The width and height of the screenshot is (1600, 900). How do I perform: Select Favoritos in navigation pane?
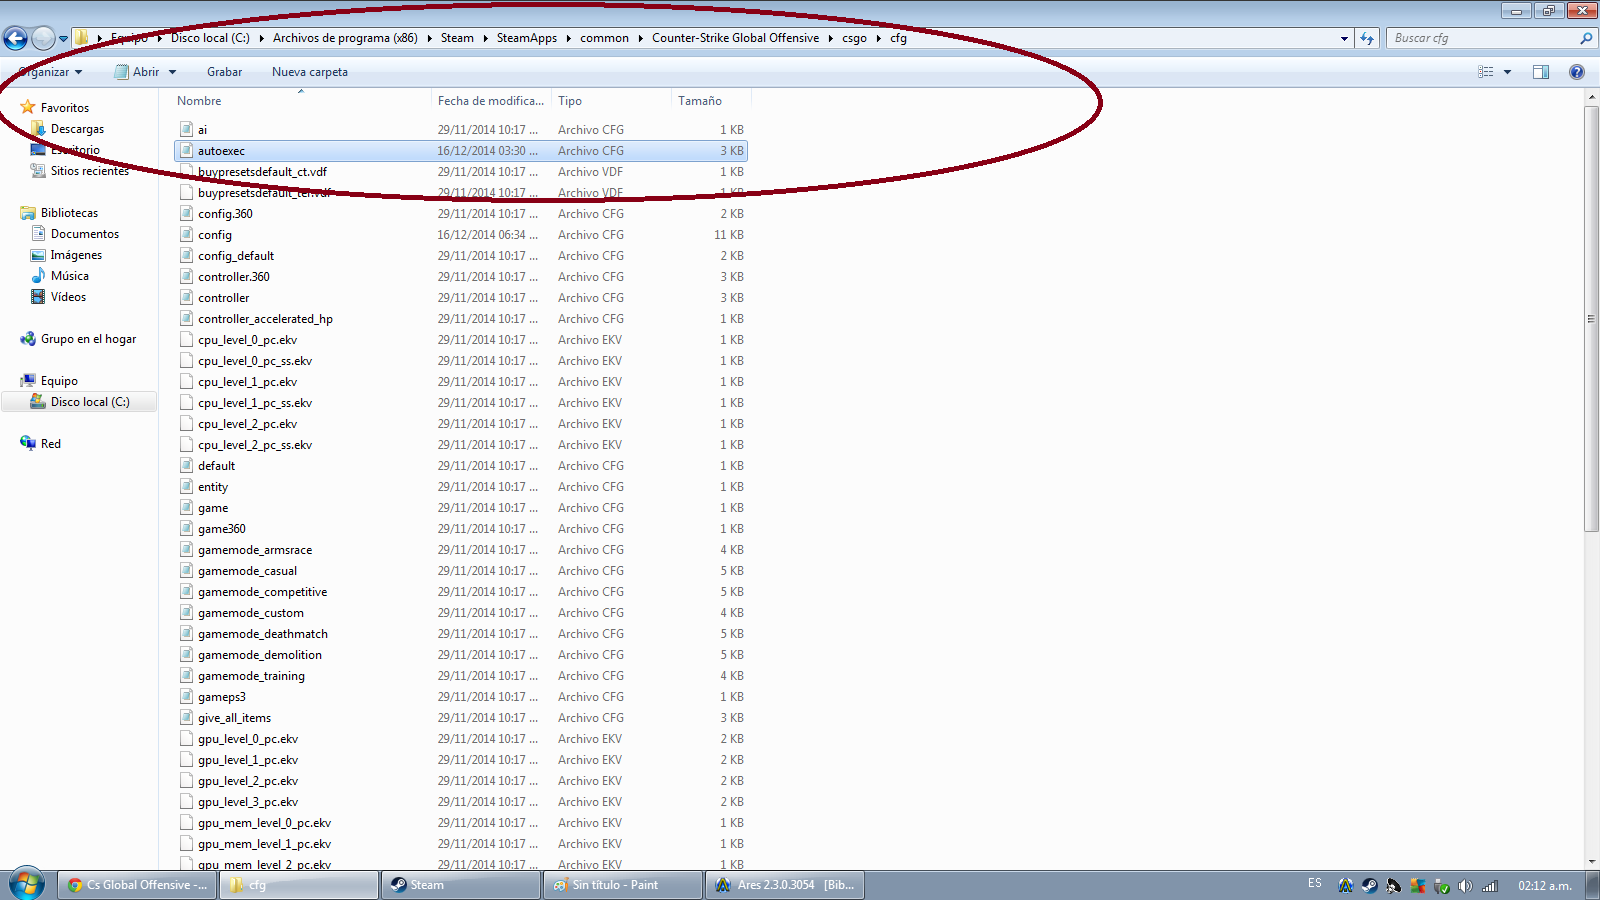point(65,108)
